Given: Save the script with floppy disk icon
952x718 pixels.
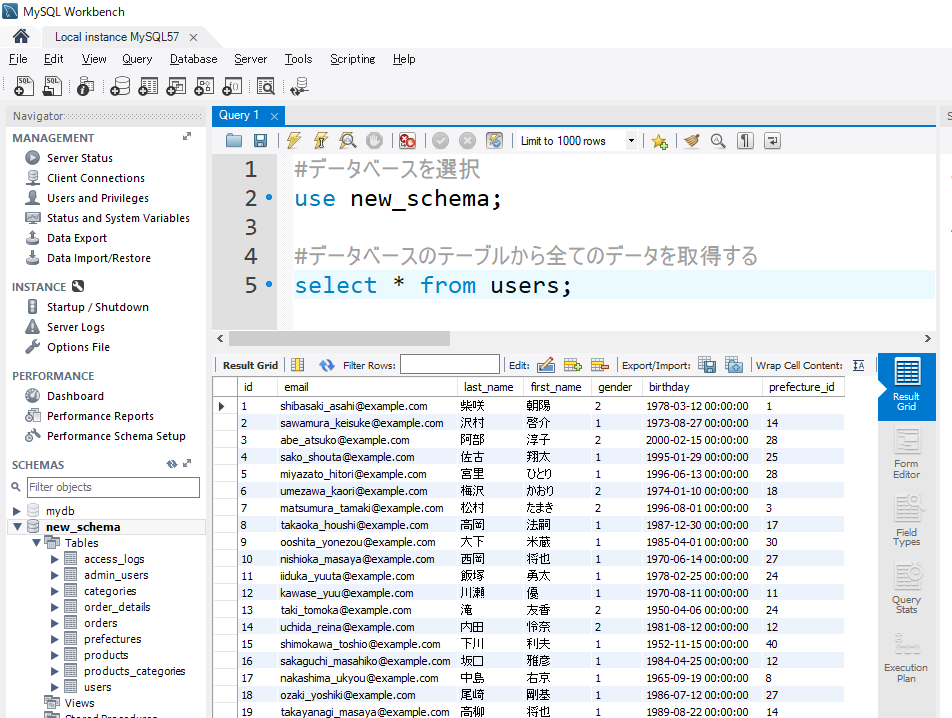Looking at the screenshot, I should point(260,141).
